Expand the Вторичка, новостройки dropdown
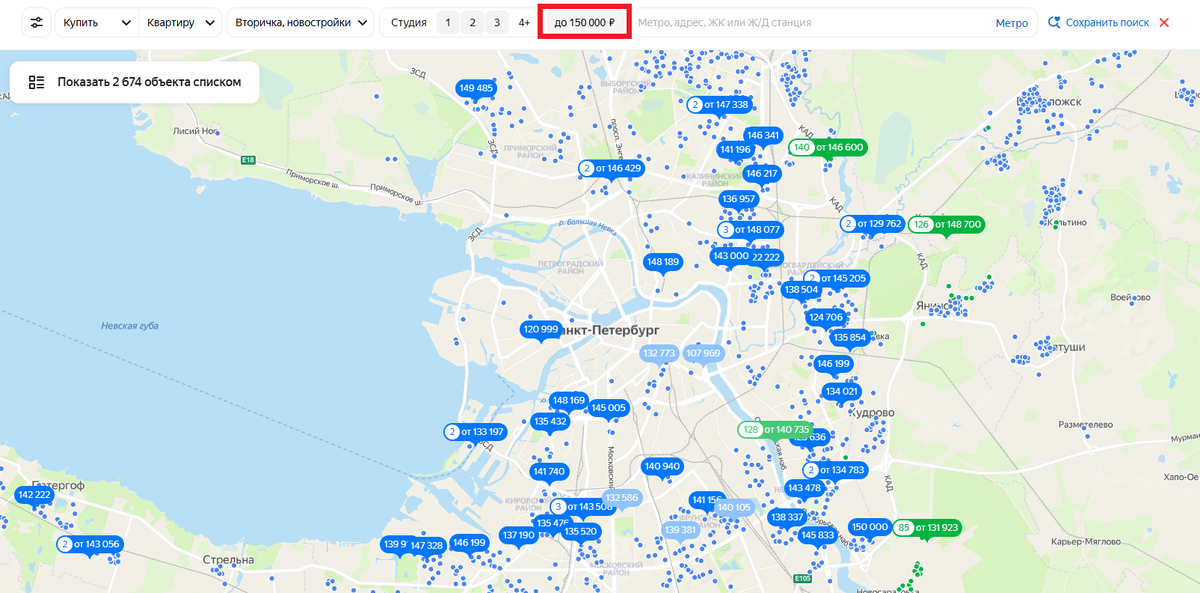Screen dimensions: 1200x593 (301, 22)
